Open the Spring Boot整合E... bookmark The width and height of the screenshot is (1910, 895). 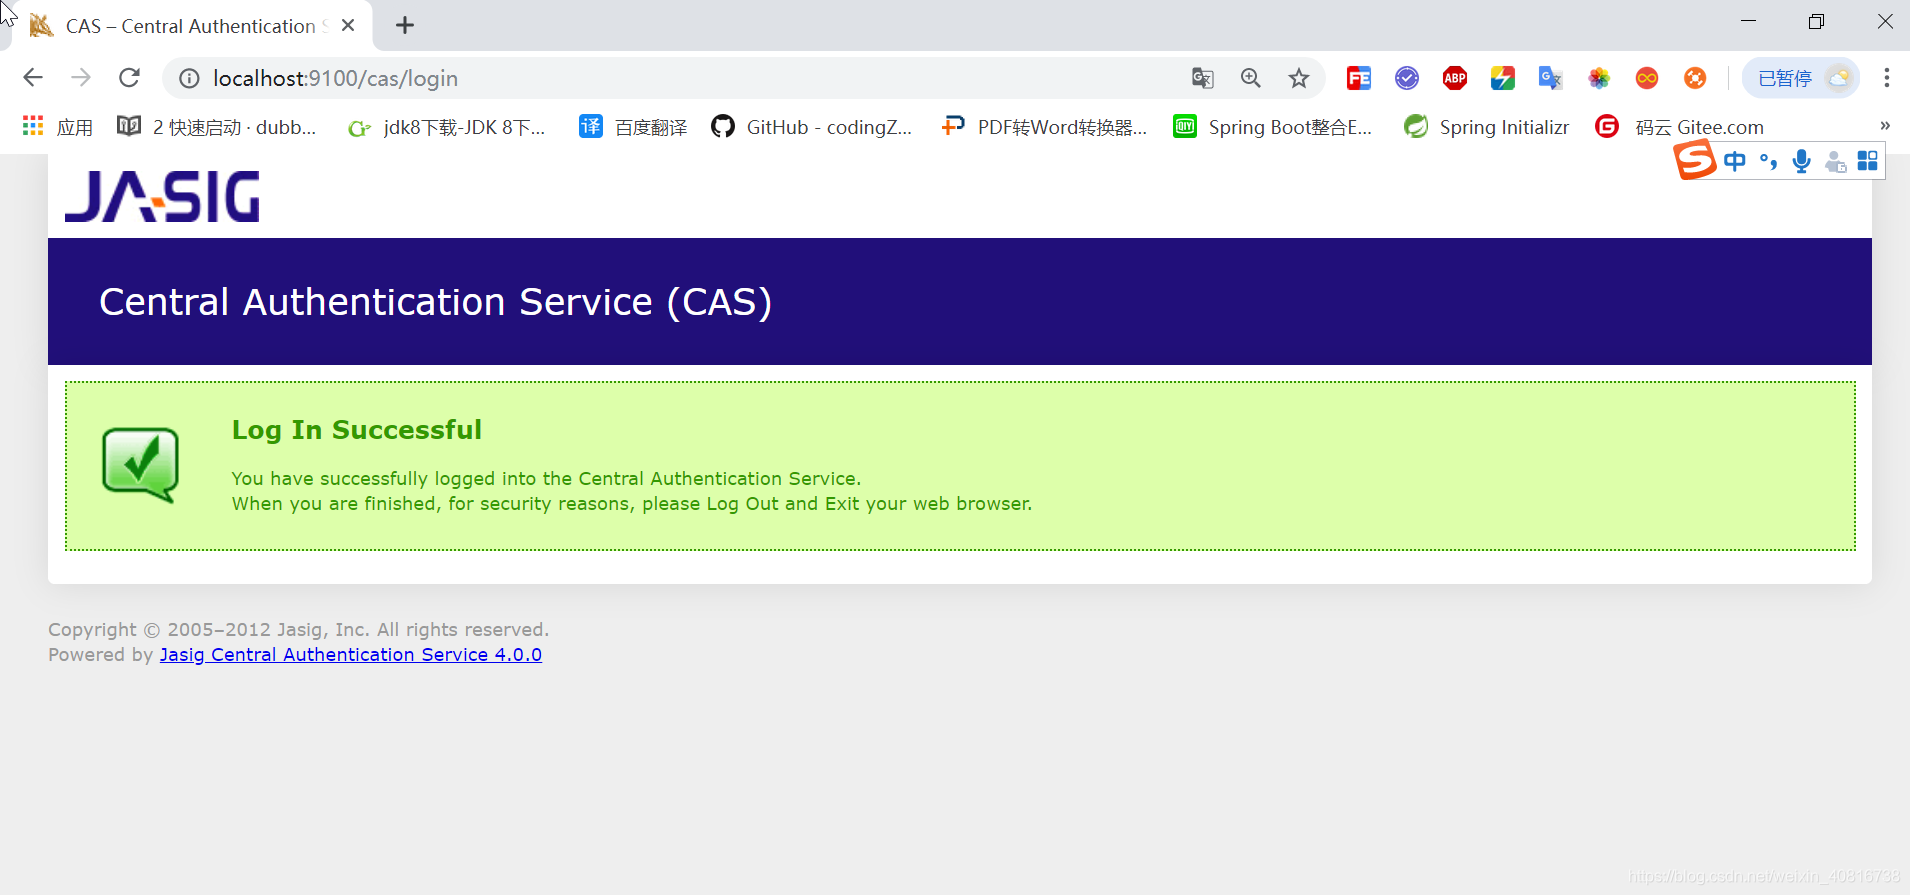pyautogui.click(x=1273, y=127)
